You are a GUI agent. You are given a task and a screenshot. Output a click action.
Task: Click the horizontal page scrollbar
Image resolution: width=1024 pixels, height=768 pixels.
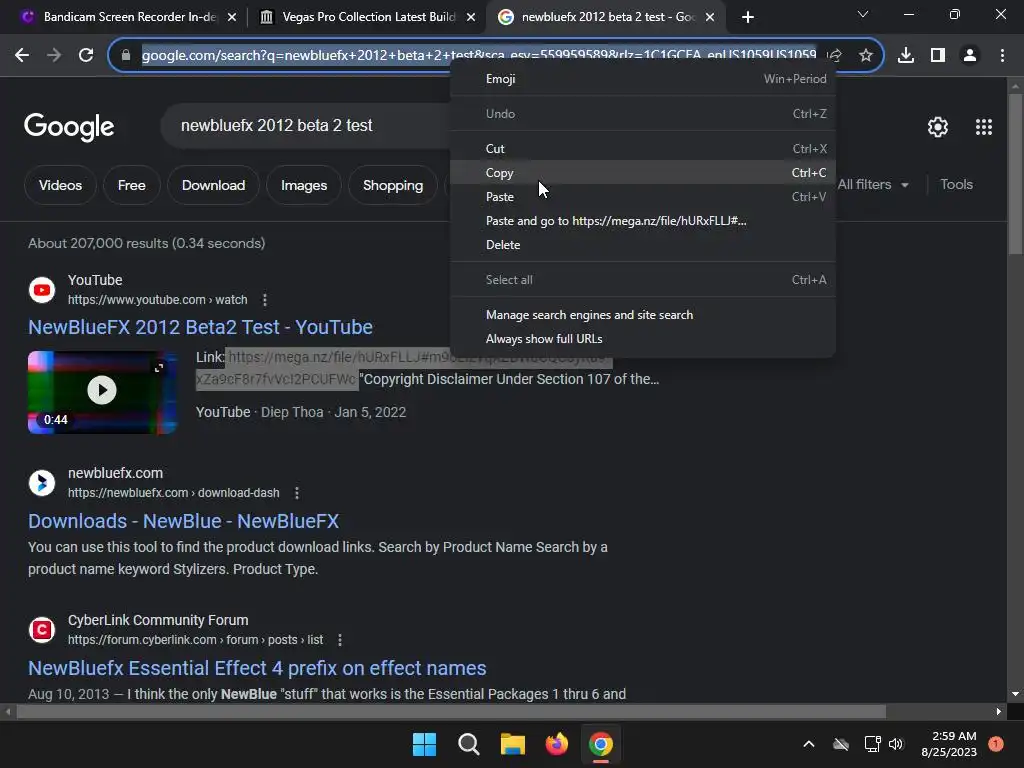coord(451,711)
